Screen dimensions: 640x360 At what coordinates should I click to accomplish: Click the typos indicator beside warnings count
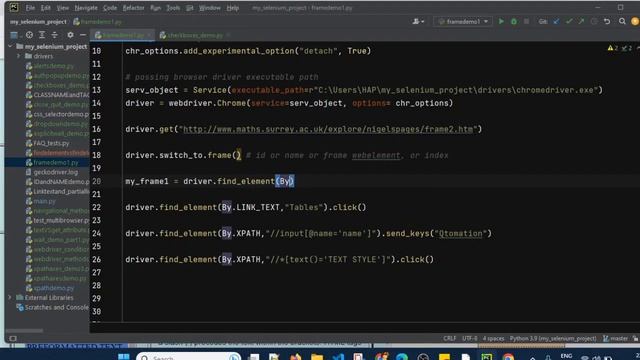click(x=627, y=48)
